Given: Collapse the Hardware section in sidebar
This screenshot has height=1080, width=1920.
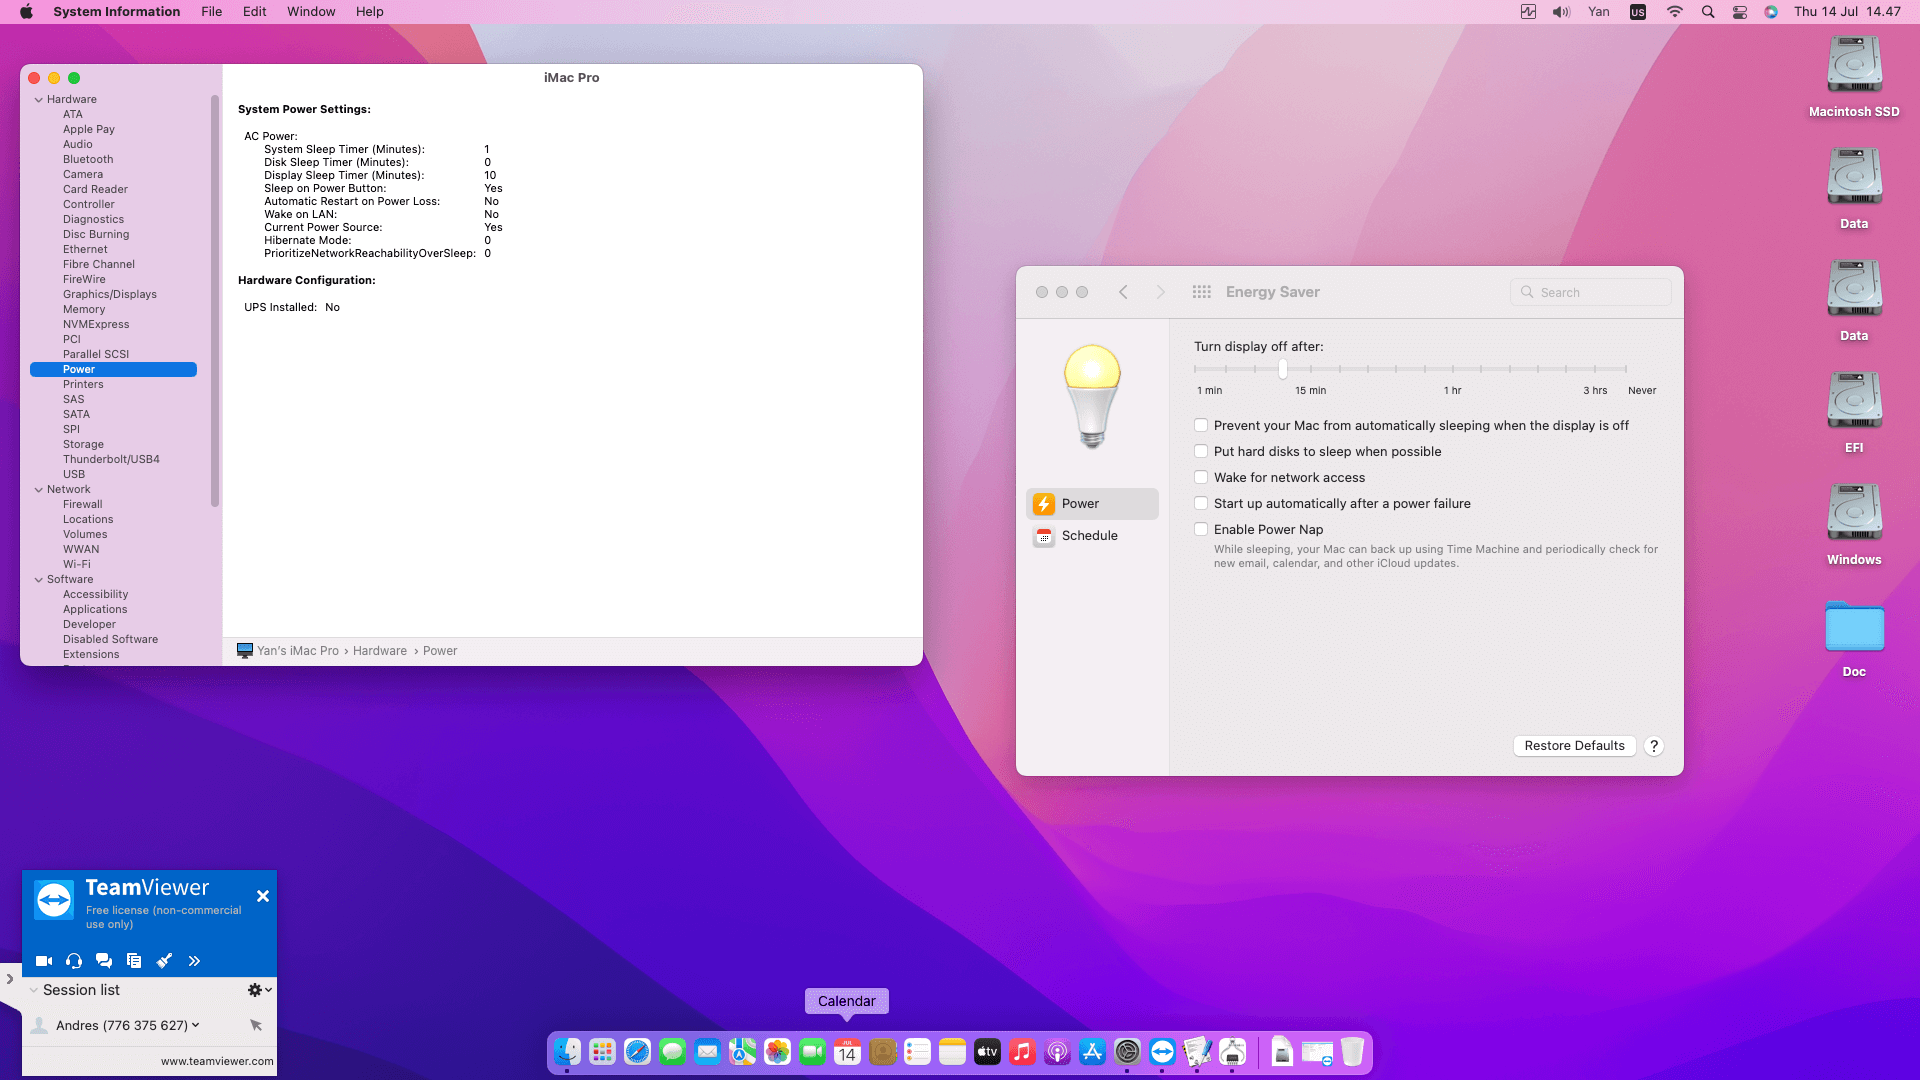Looking at the screenshot, I should pyautogui.click(x=38, y=99).
